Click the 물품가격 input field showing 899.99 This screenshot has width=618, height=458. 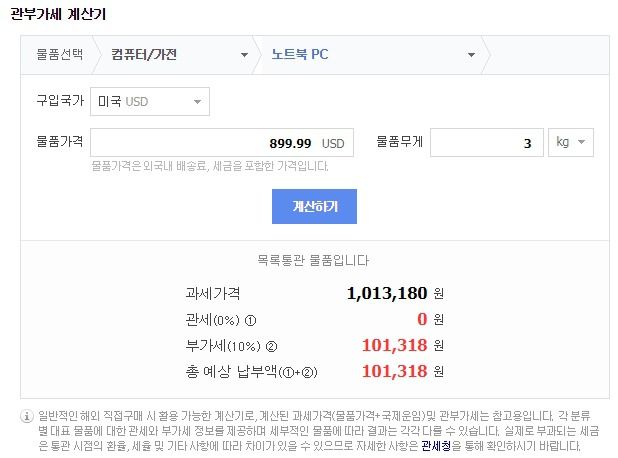pyautogui.click(x=222, y=142)
